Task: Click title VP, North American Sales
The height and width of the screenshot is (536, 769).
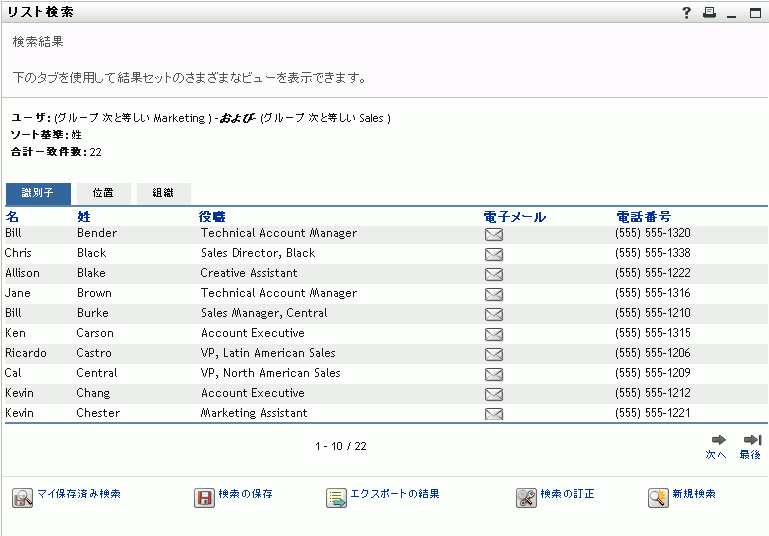Action: pyautogui.click(x=271, y=373)
